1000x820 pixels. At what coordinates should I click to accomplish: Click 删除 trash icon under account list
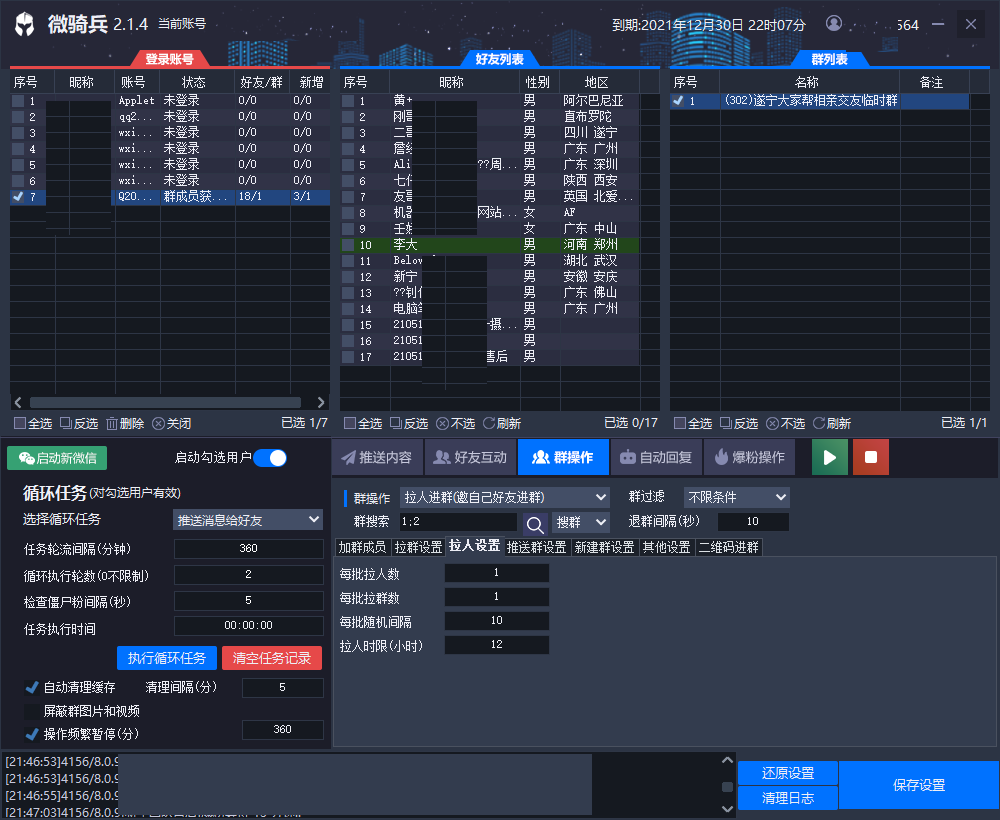[x=112, y=423]
